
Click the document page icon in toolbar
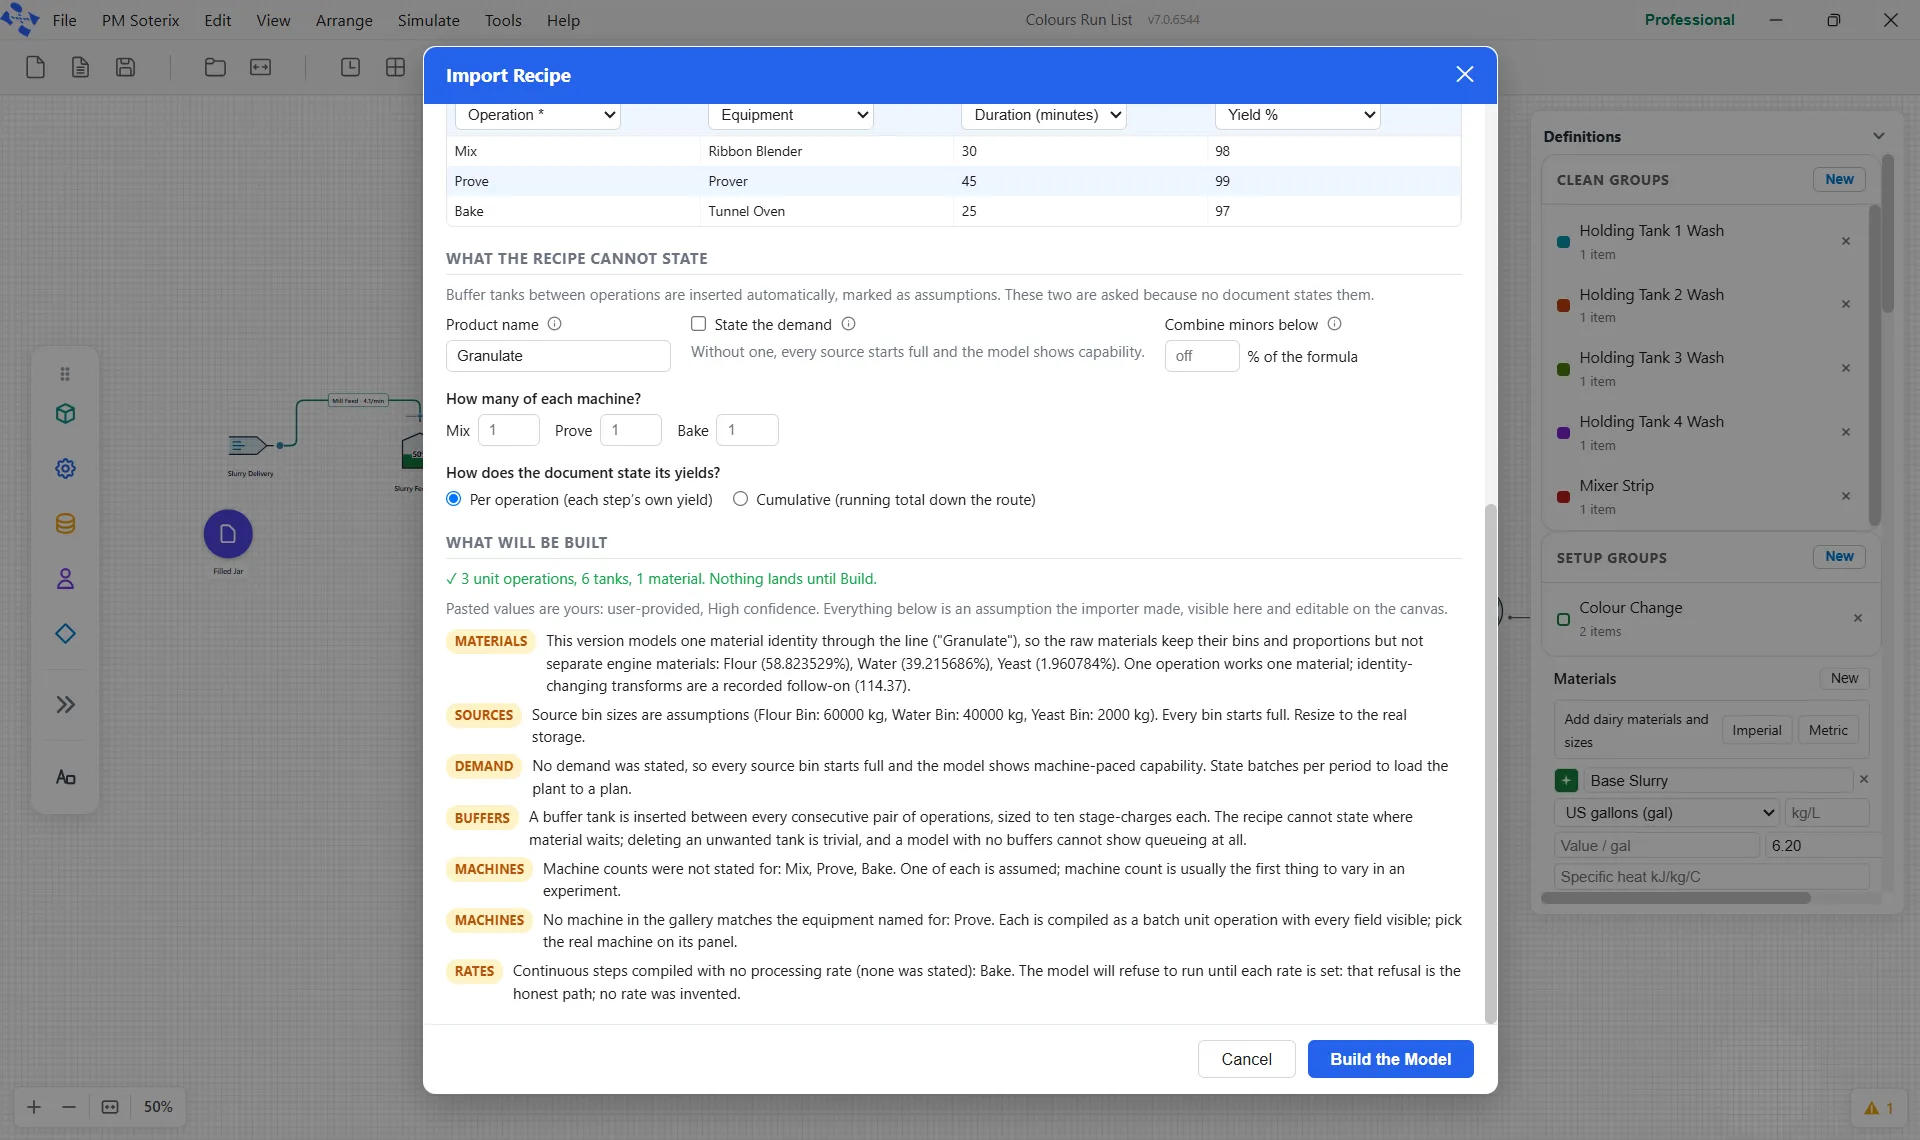80,67
